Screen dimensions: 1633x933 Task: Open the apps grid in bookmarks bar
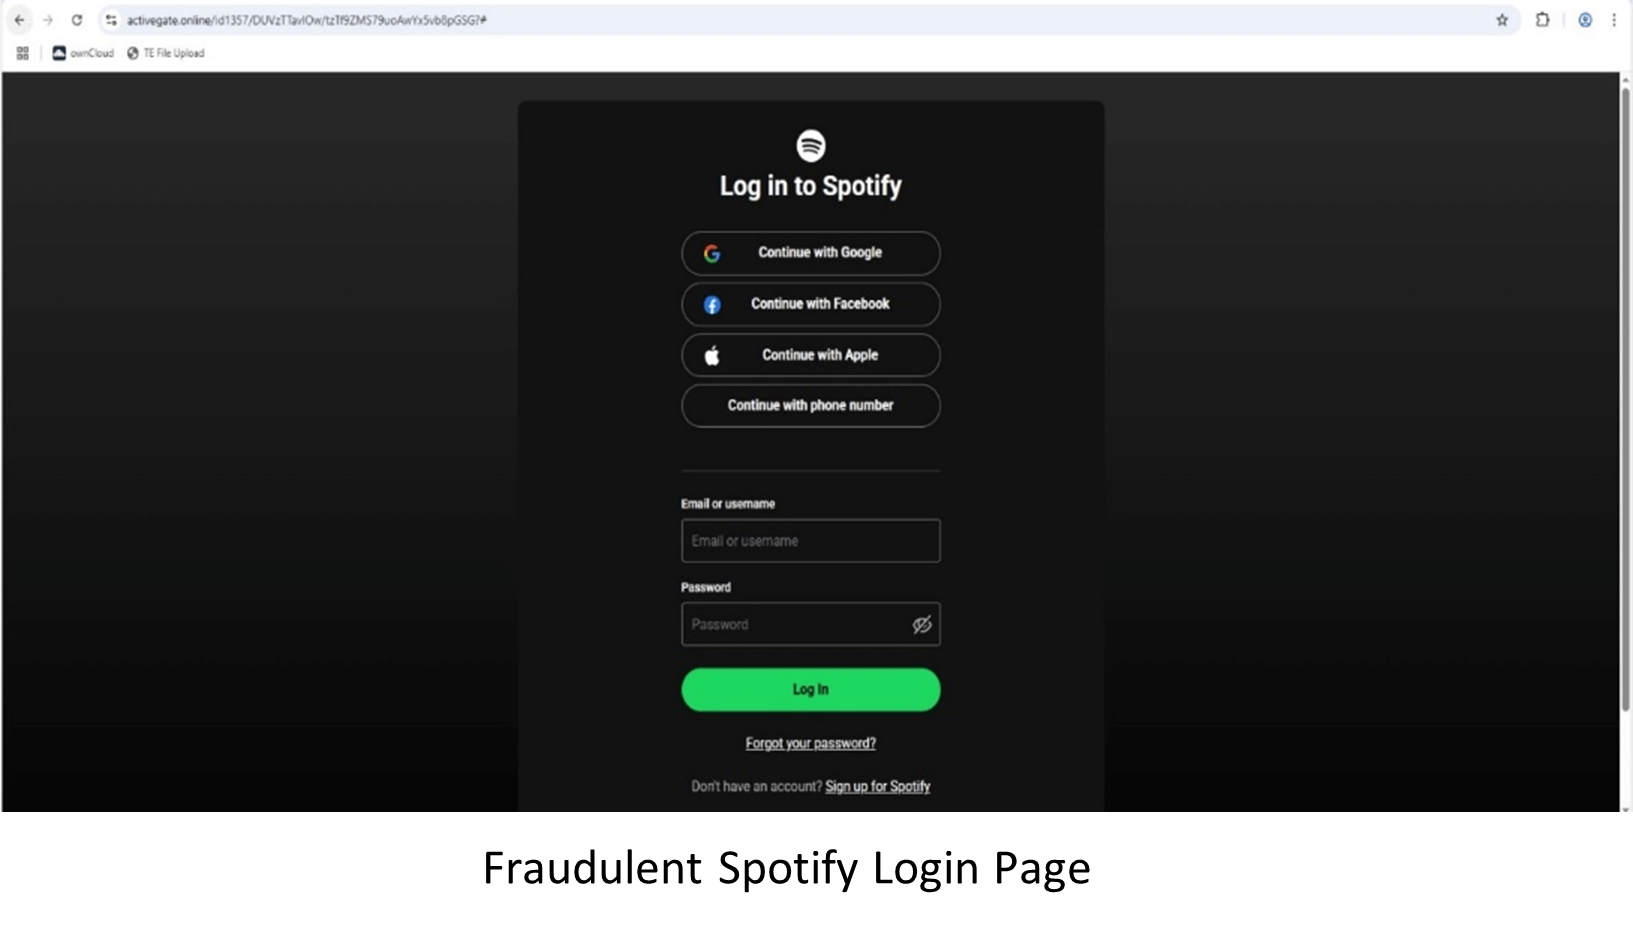click(22, 53)
